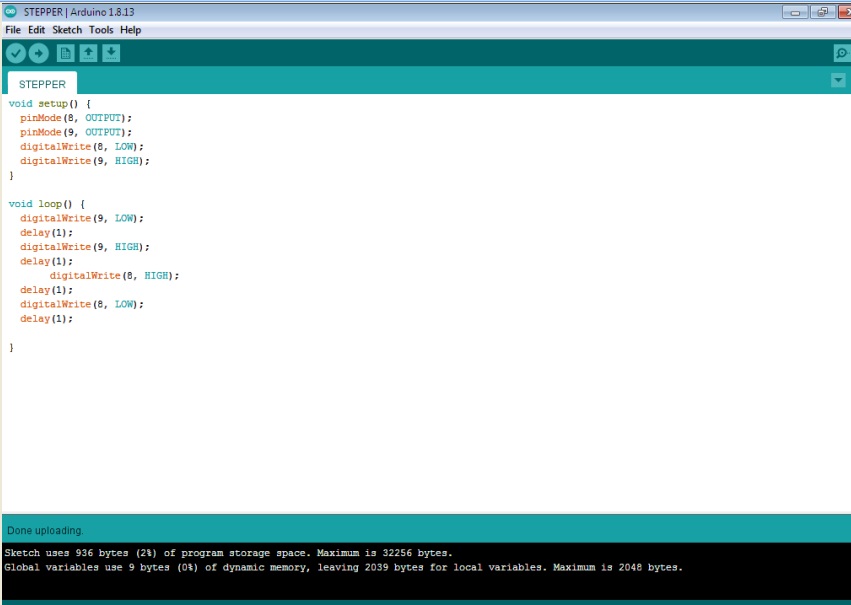The image size is (851, 605).
Task: Click the 'Global variables use 9 bytes' console line
Action: click(x=343, y=567)
